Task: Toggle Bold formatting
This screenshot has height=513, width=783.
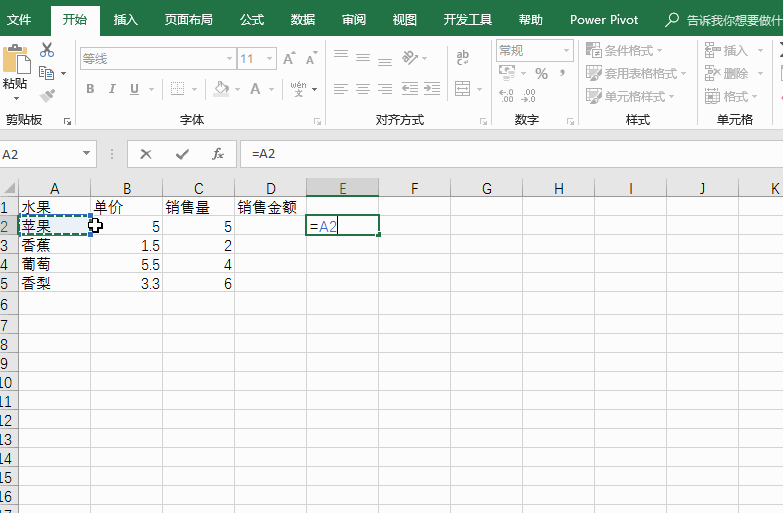Action: tap(90, 89)
